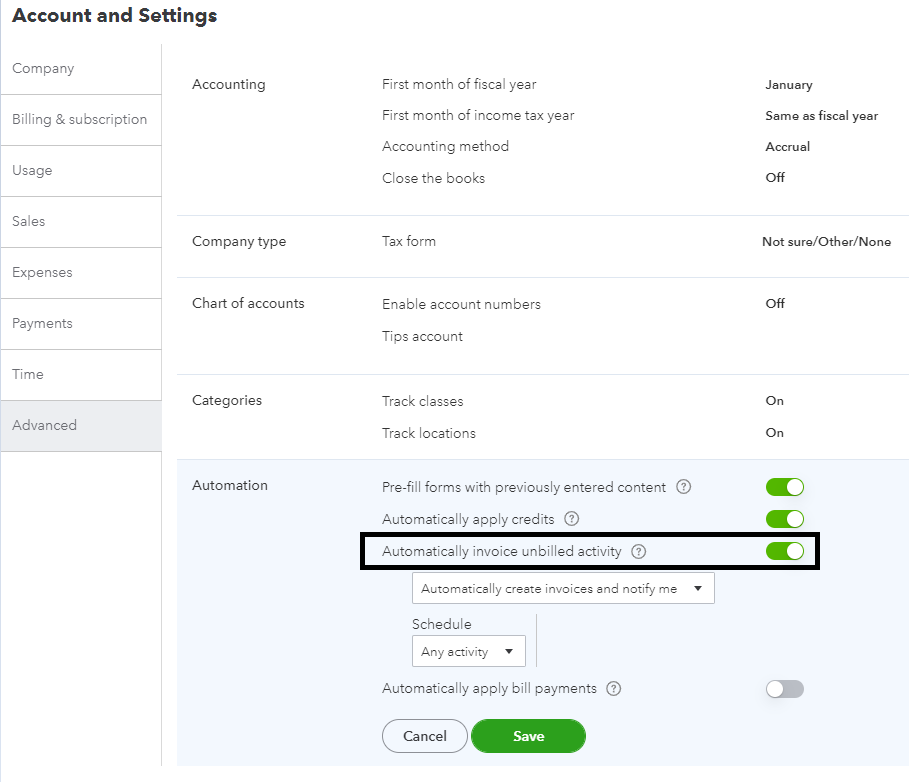Enable Automatically apply bill payments switch
The height and width of the screenshot is (782, 909).
point(785,689)
